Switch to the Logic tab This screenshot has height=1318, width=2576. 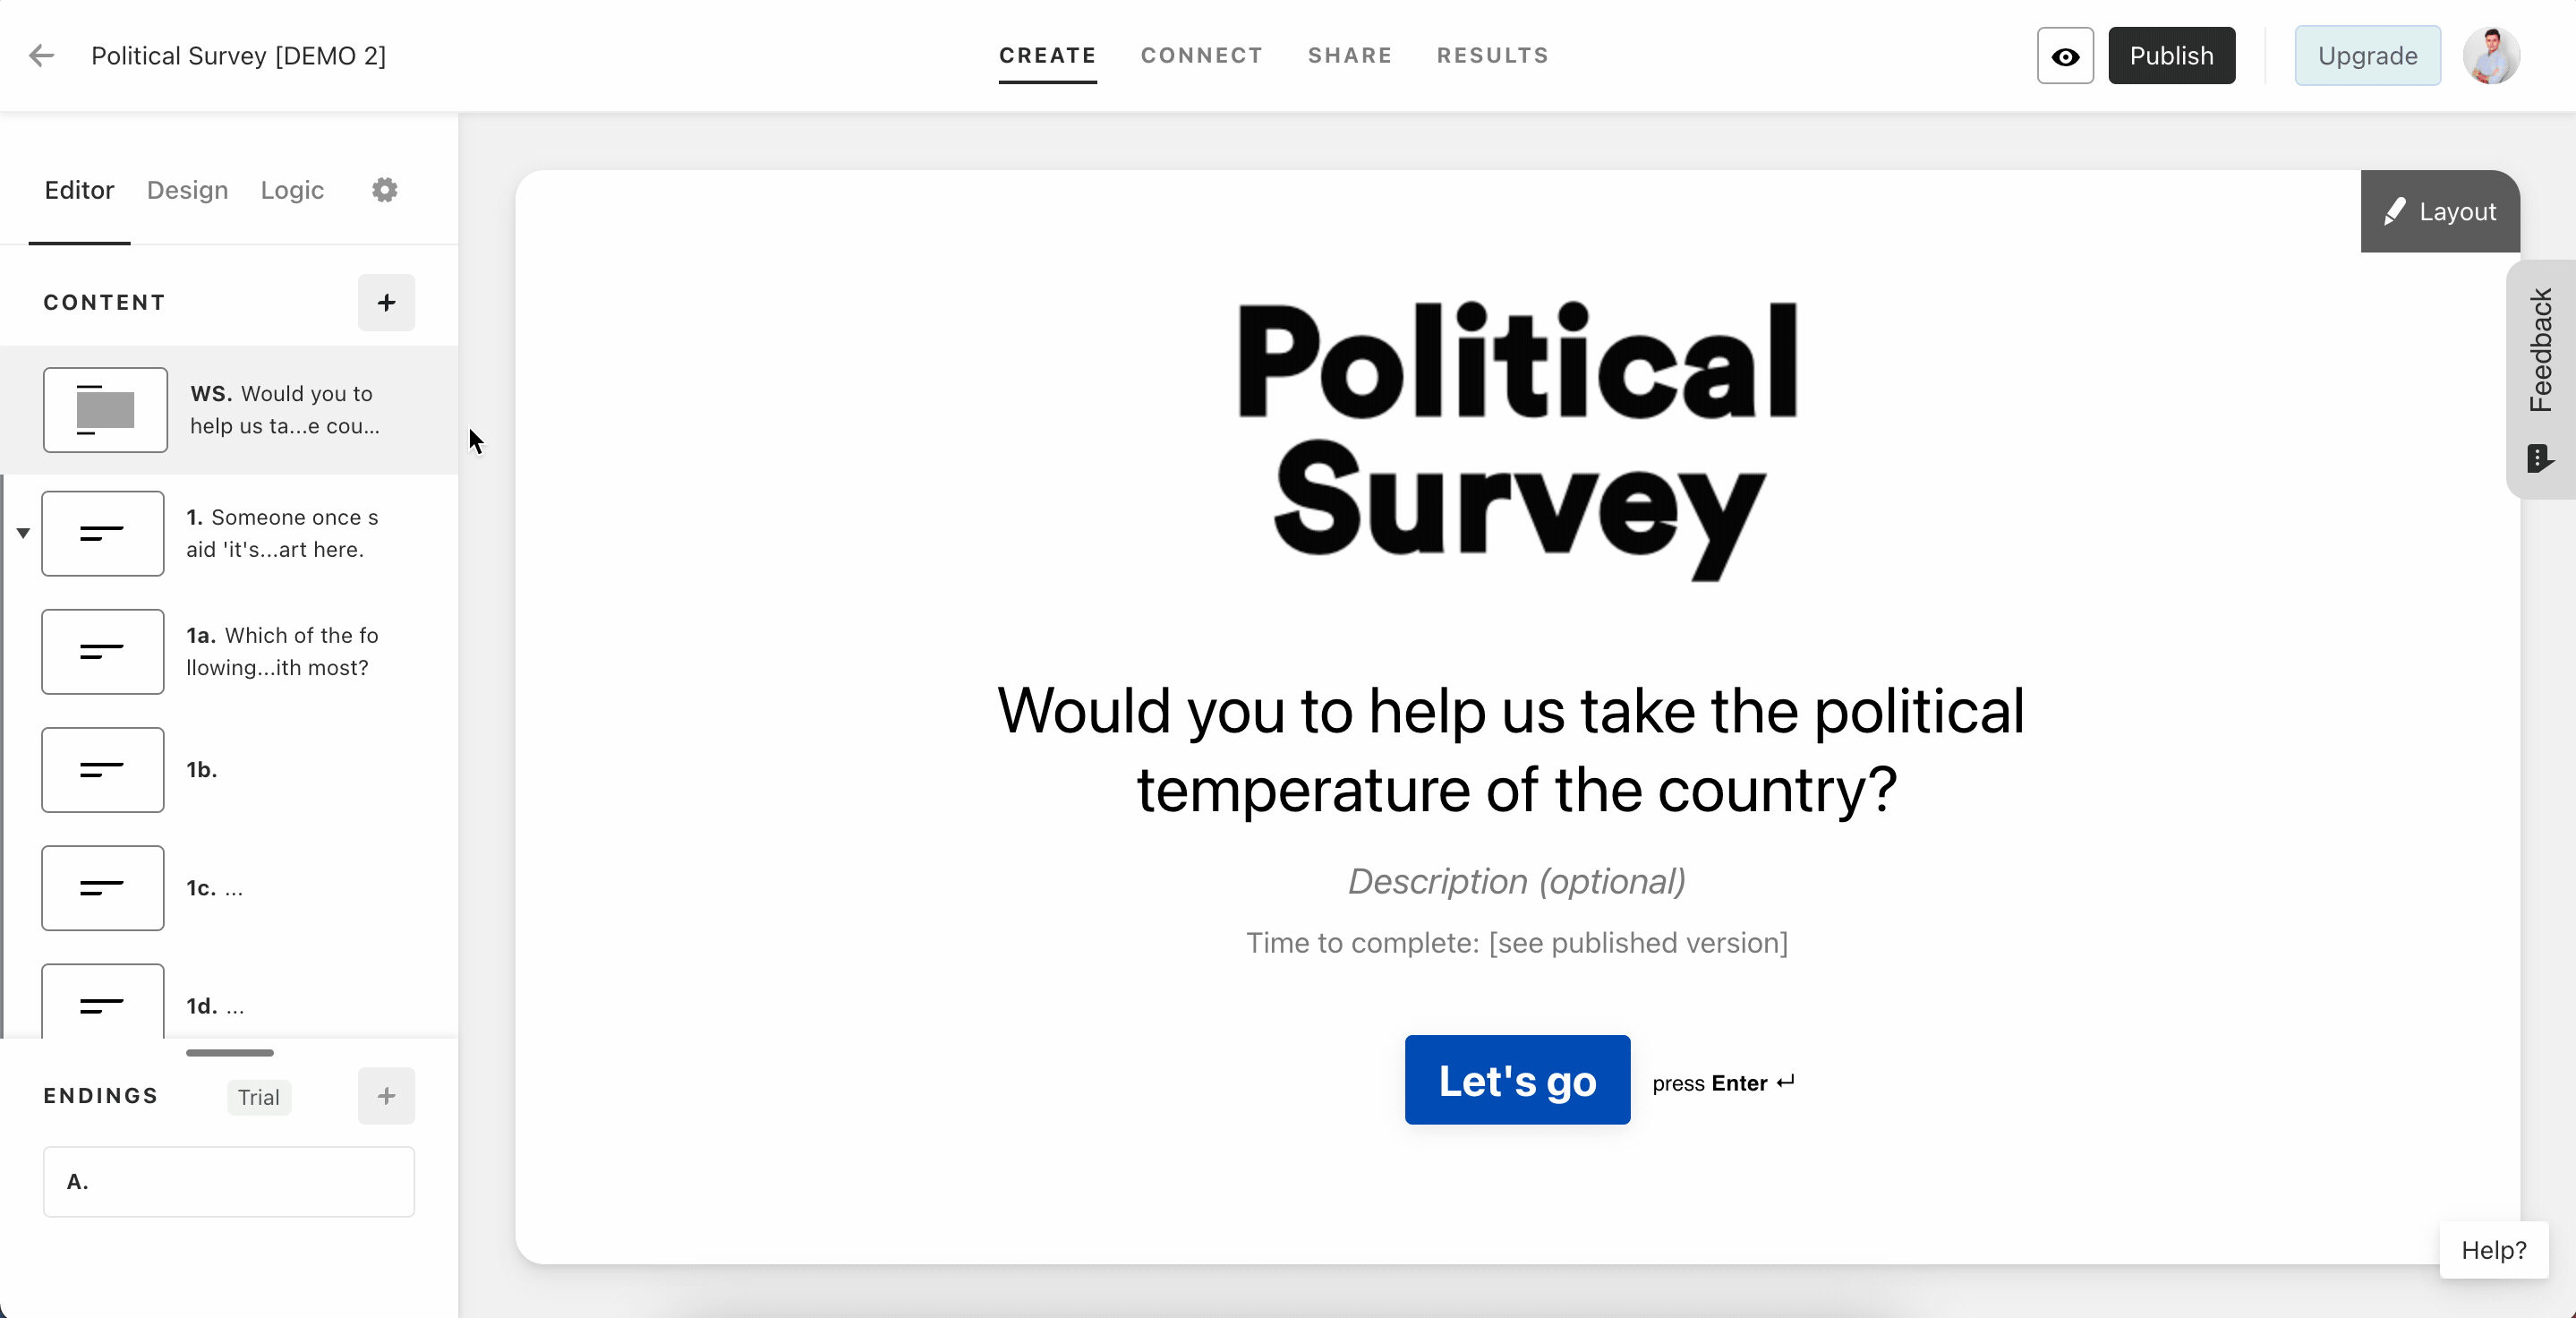point(292,190)
